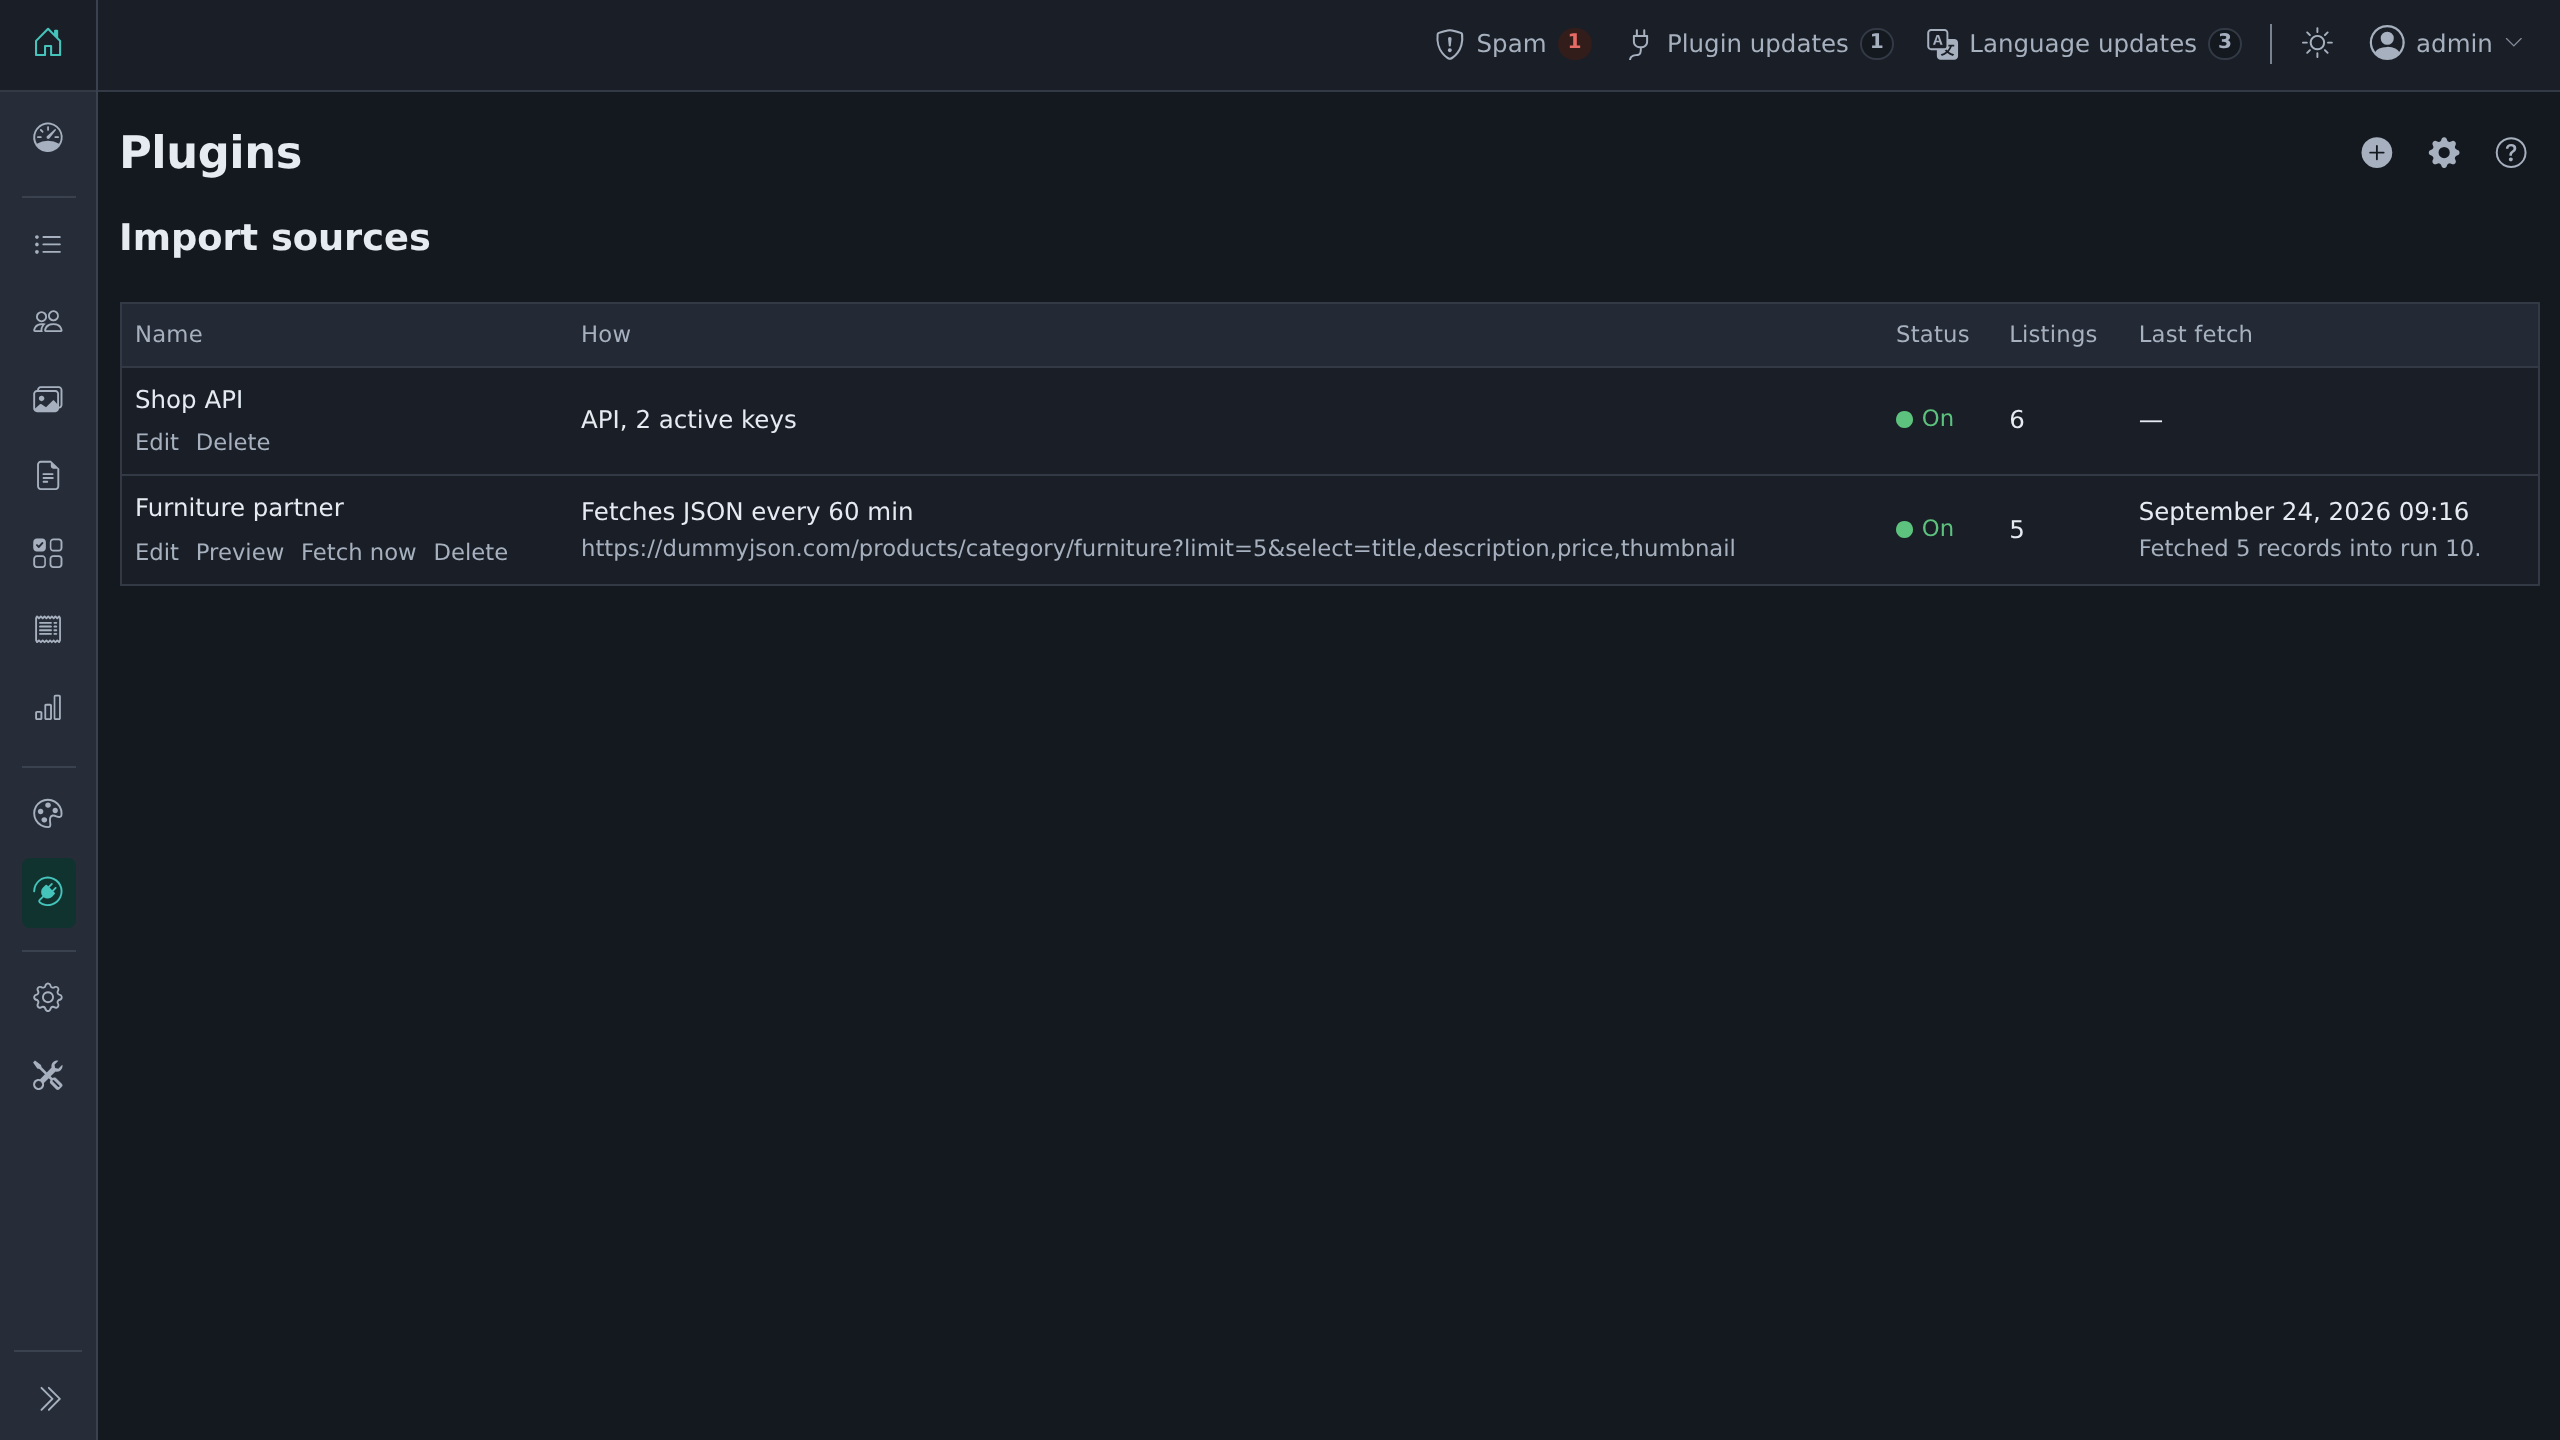This screenshot has height=1440, width=2560.
Task: Open the dashboard gauge icon
Action: (48, 137)
